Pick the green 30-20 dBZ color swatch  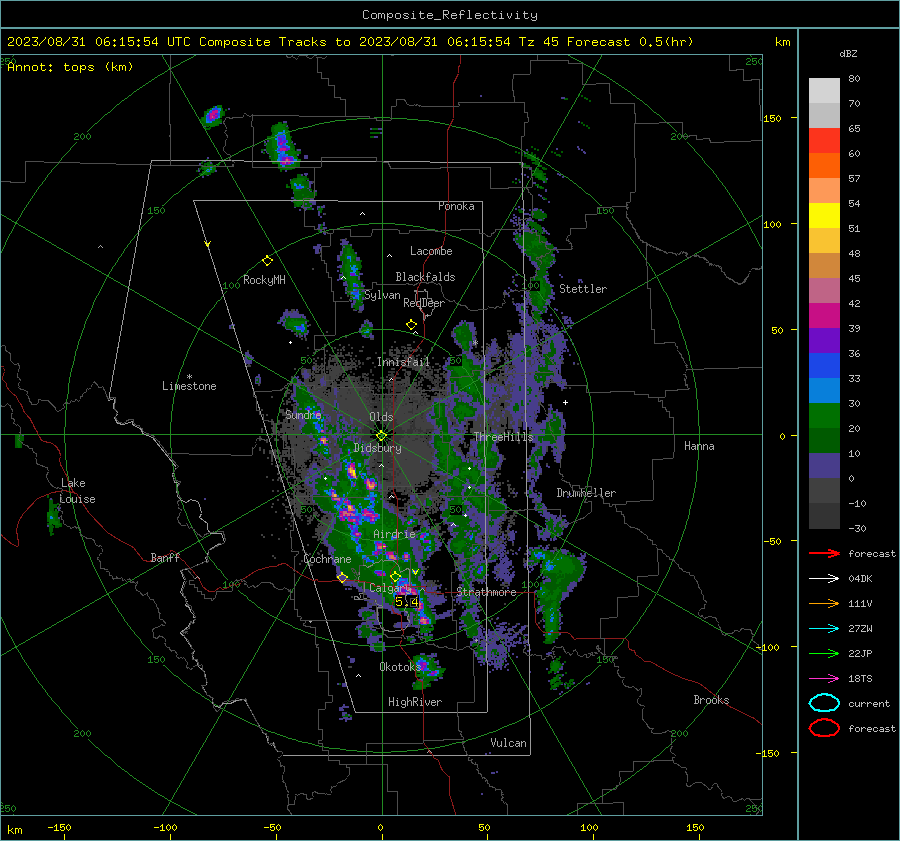click(824, 416)
